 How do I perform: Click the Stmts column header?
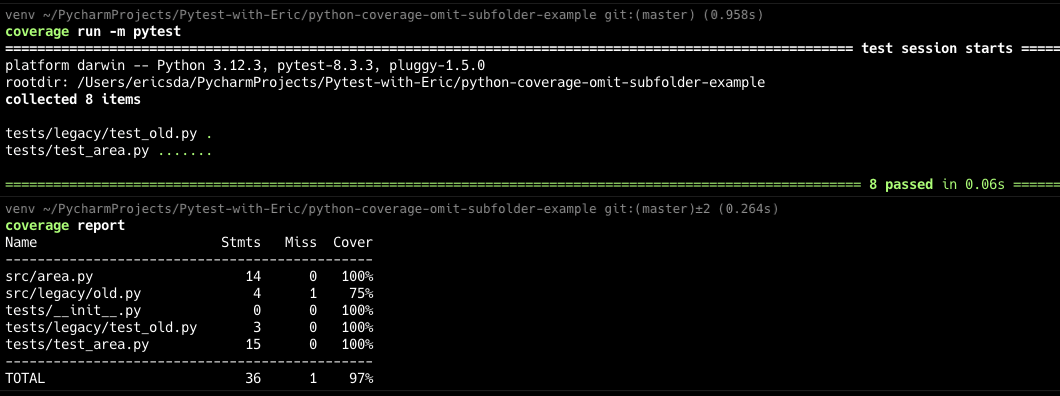[241, 243]
